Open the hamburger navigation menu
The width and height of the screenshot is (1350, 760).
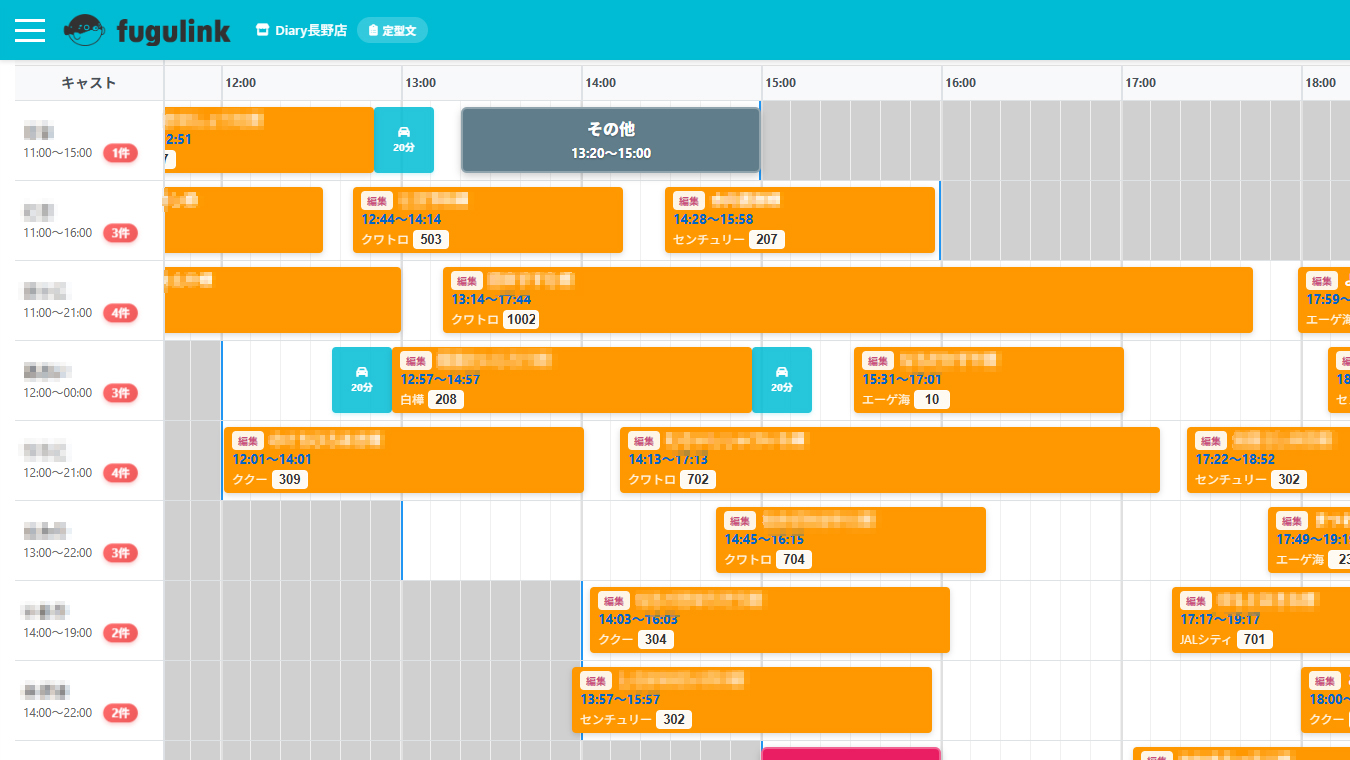pos(30,30)
